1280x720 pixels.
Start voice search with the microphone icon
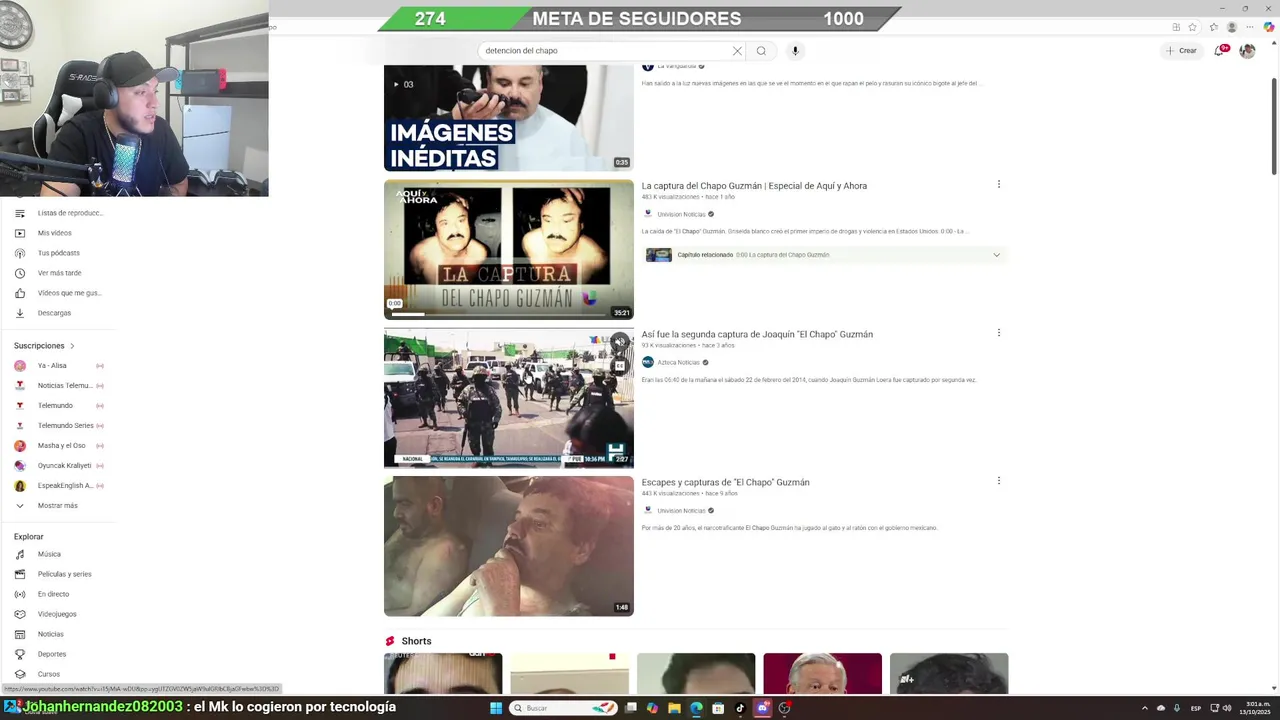pos(795,51)
